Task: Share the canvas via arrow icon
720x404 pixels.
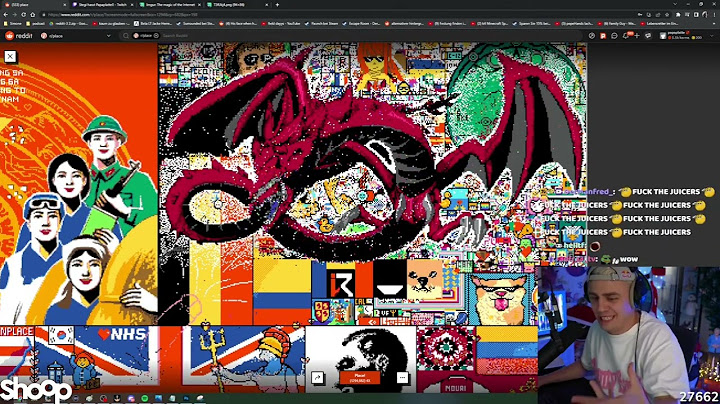Action: coord(317,378)
